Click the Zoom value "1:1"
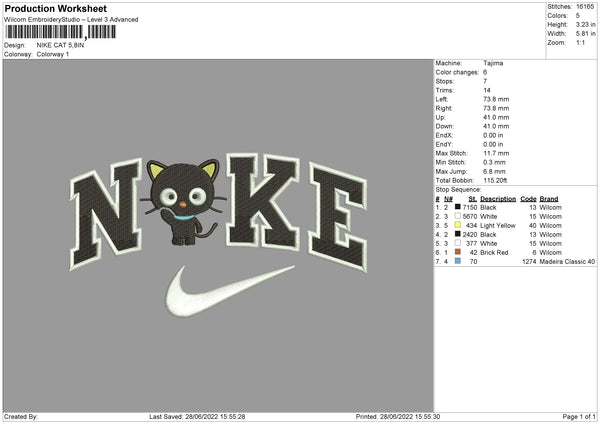This screenshot has width=600, height=424. point(580,42)
